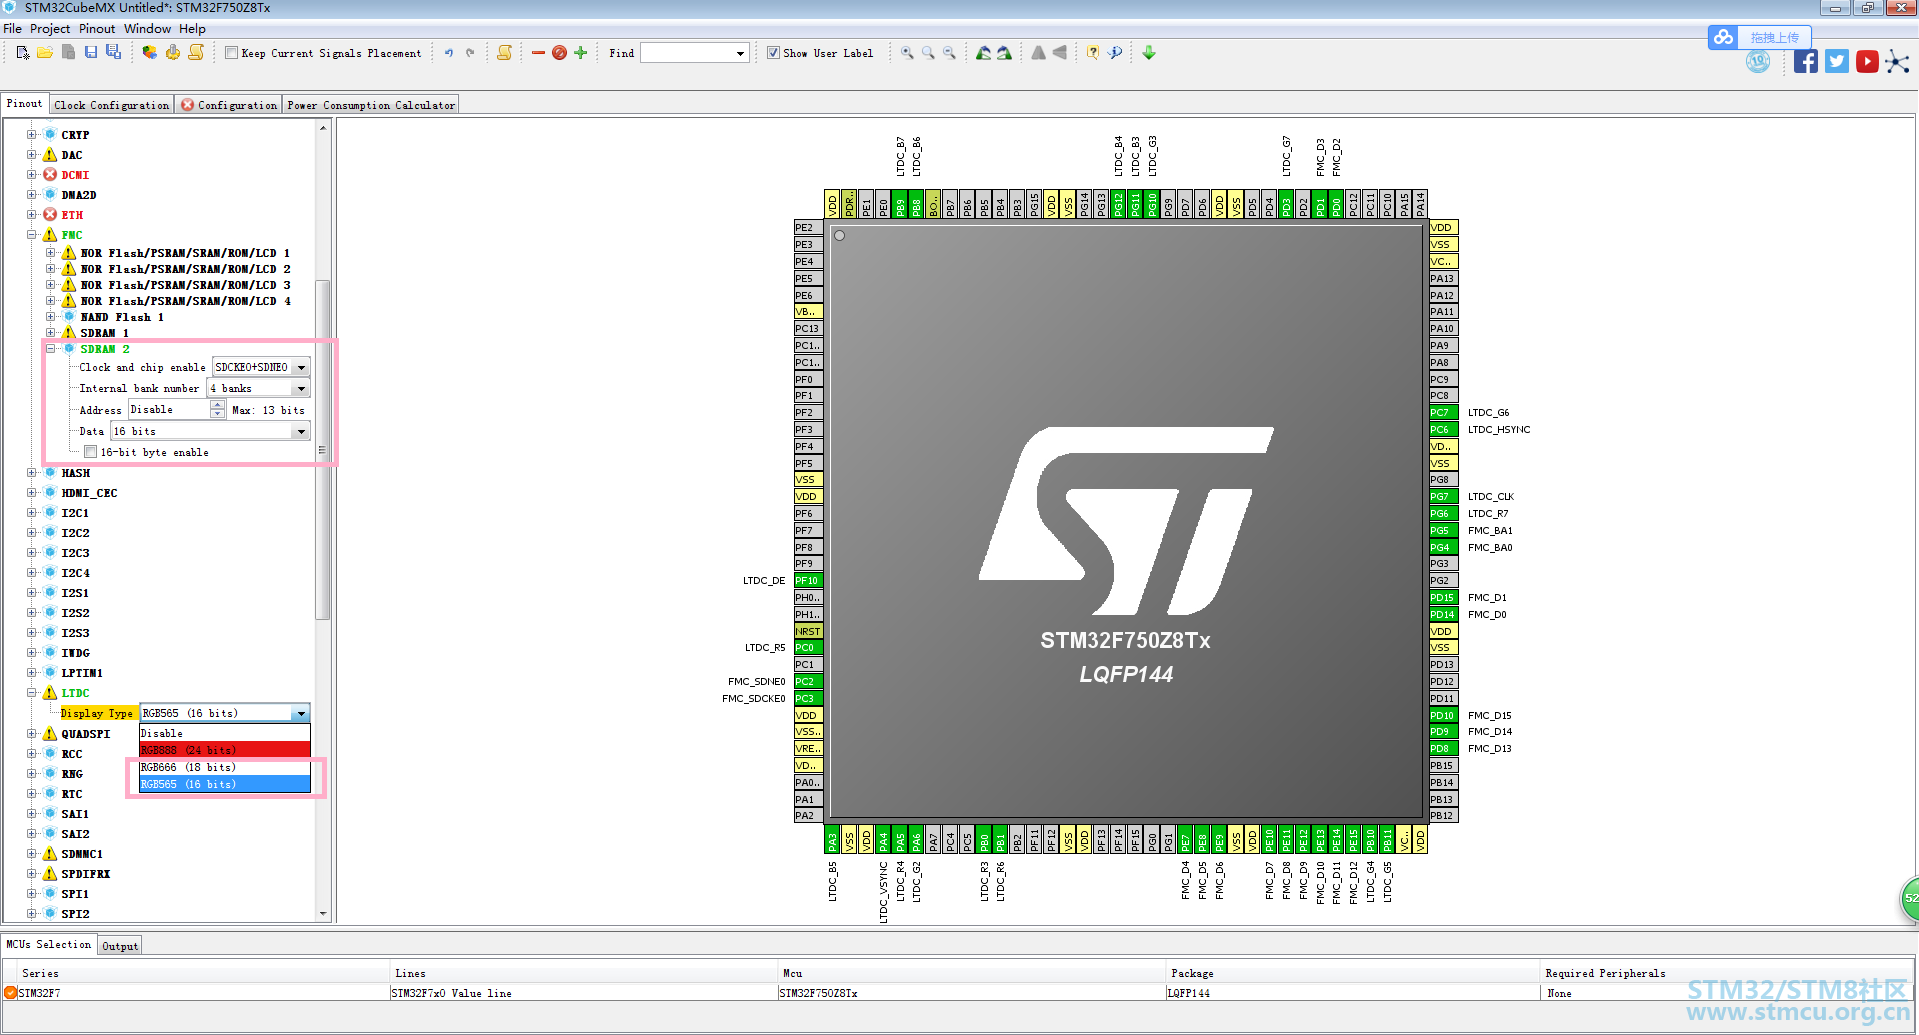1919x1035 pixels.
Task: Switch to the Output tab
Action: tap(120, 946)
